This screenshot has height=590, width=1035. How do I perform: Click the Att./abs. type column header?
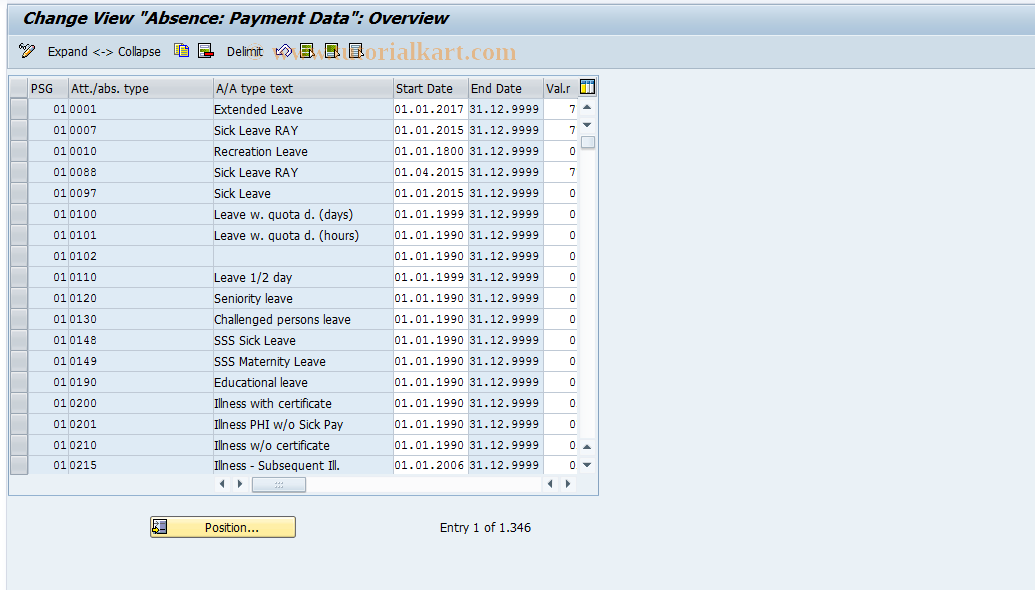pyautogui.click(x=141, y=88)
